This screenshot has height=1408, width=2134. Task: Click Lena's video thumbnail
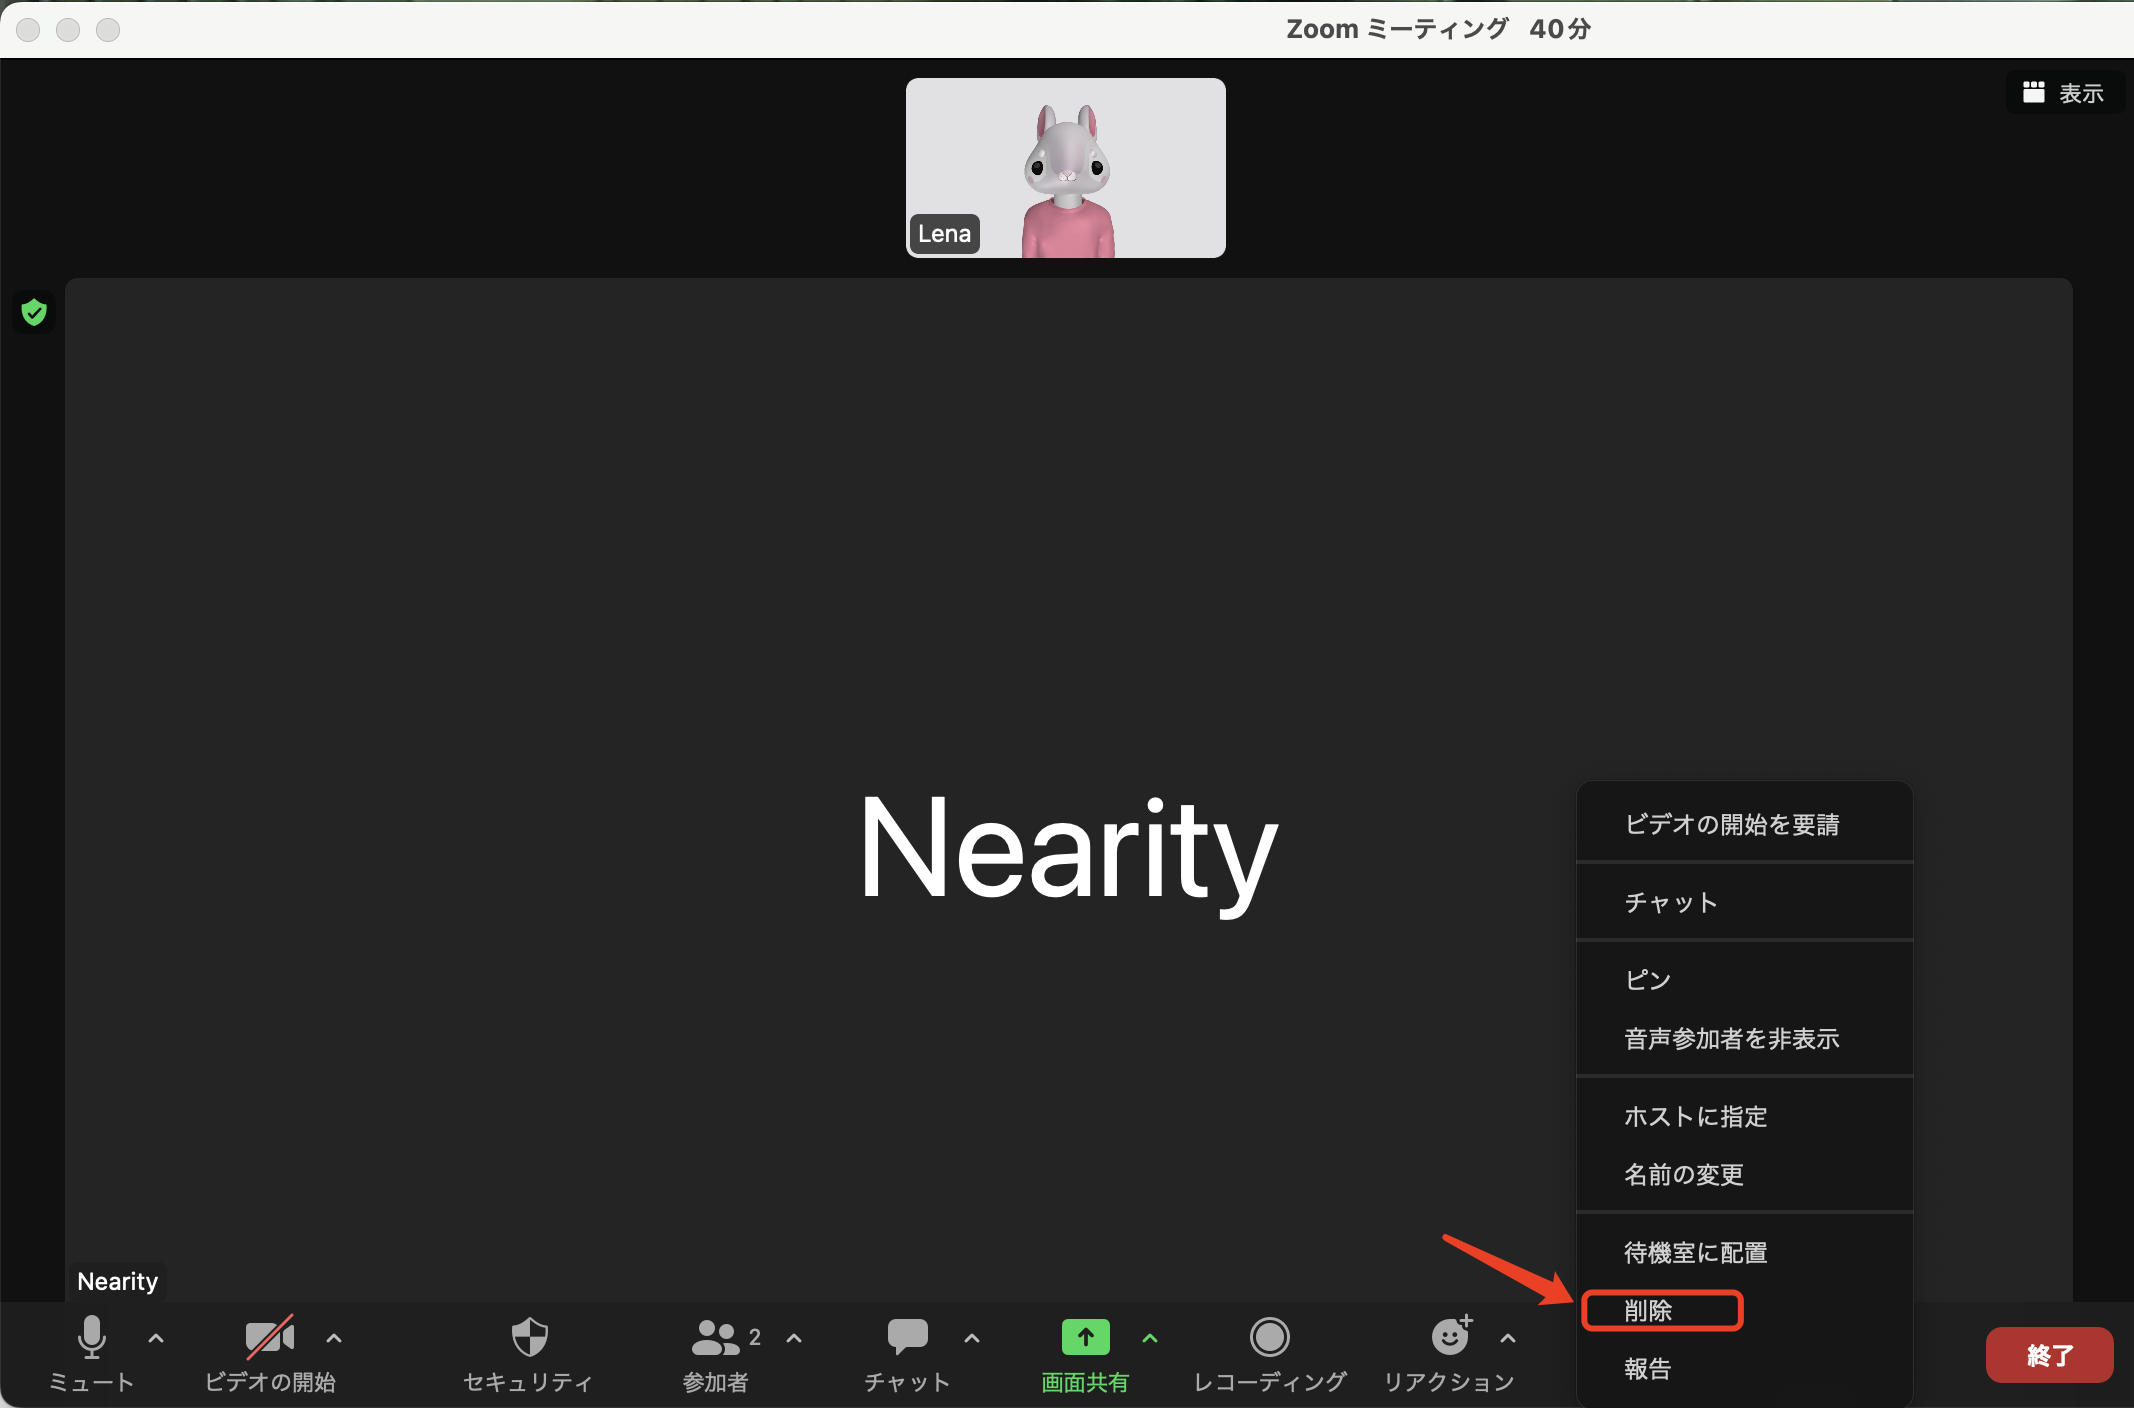point(1065,168)
